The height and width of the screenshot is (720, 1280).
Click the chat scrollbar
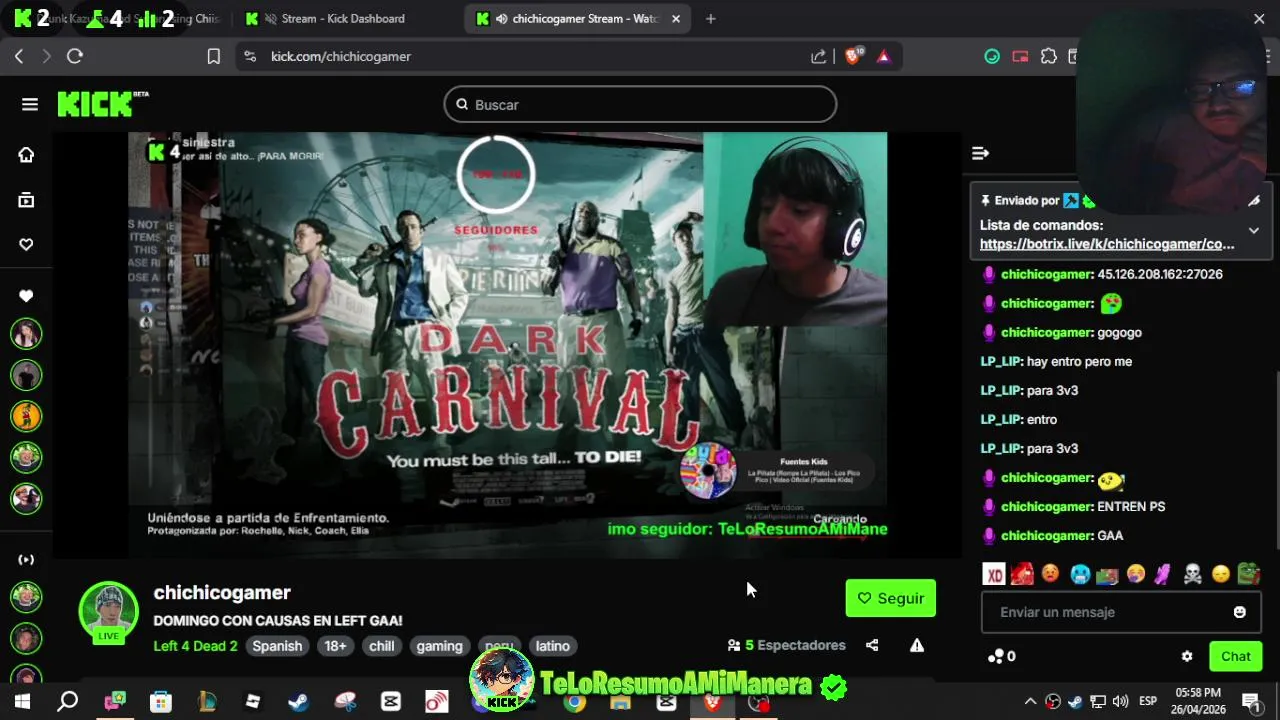point(1276,460)
